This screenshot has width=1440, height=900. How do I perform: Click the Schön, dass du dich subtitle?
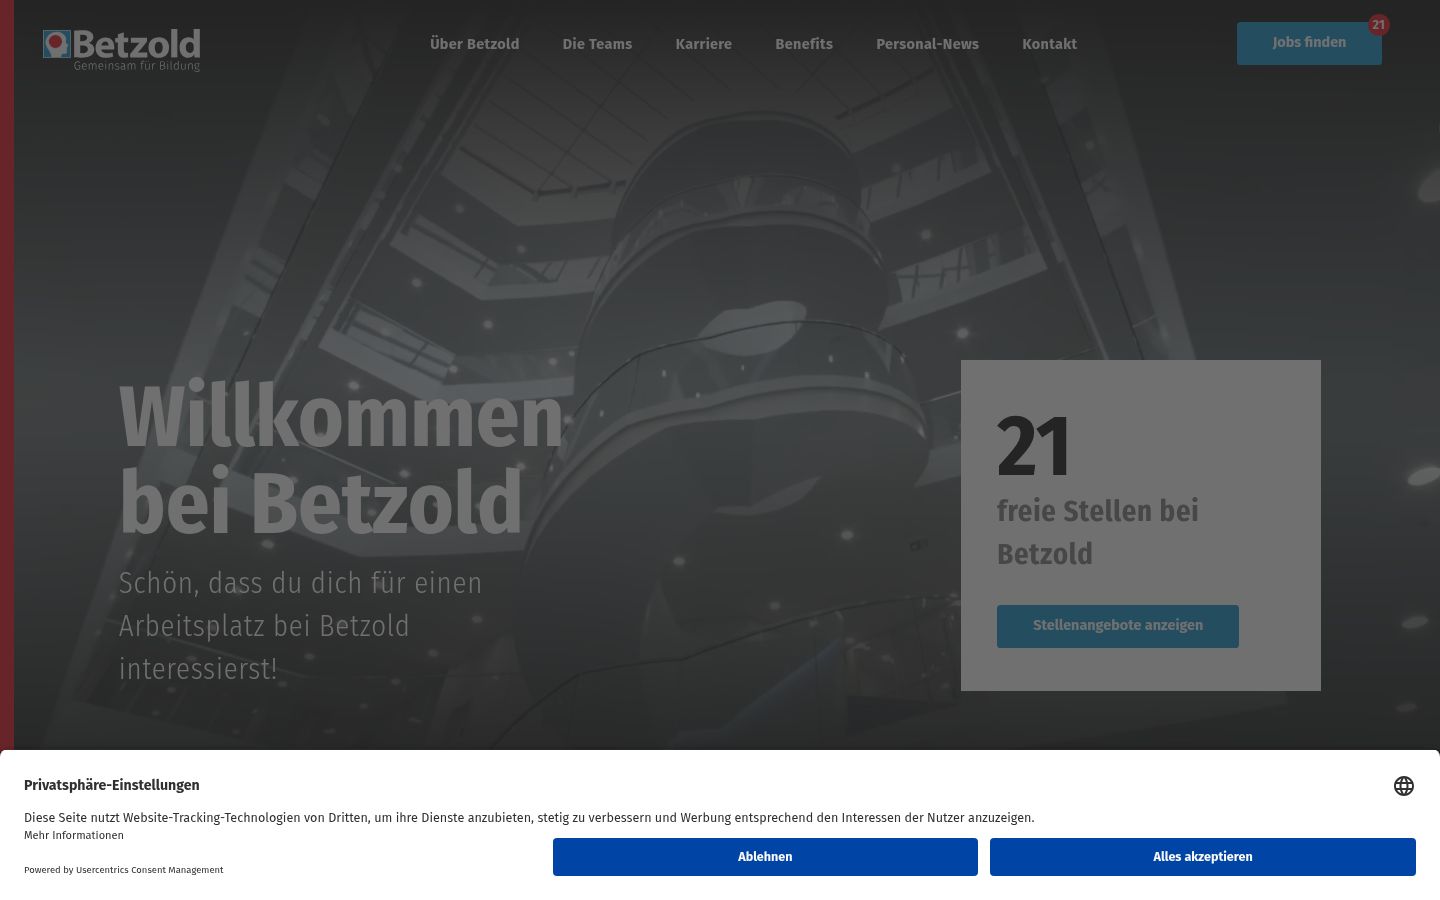tap(300, 626)
